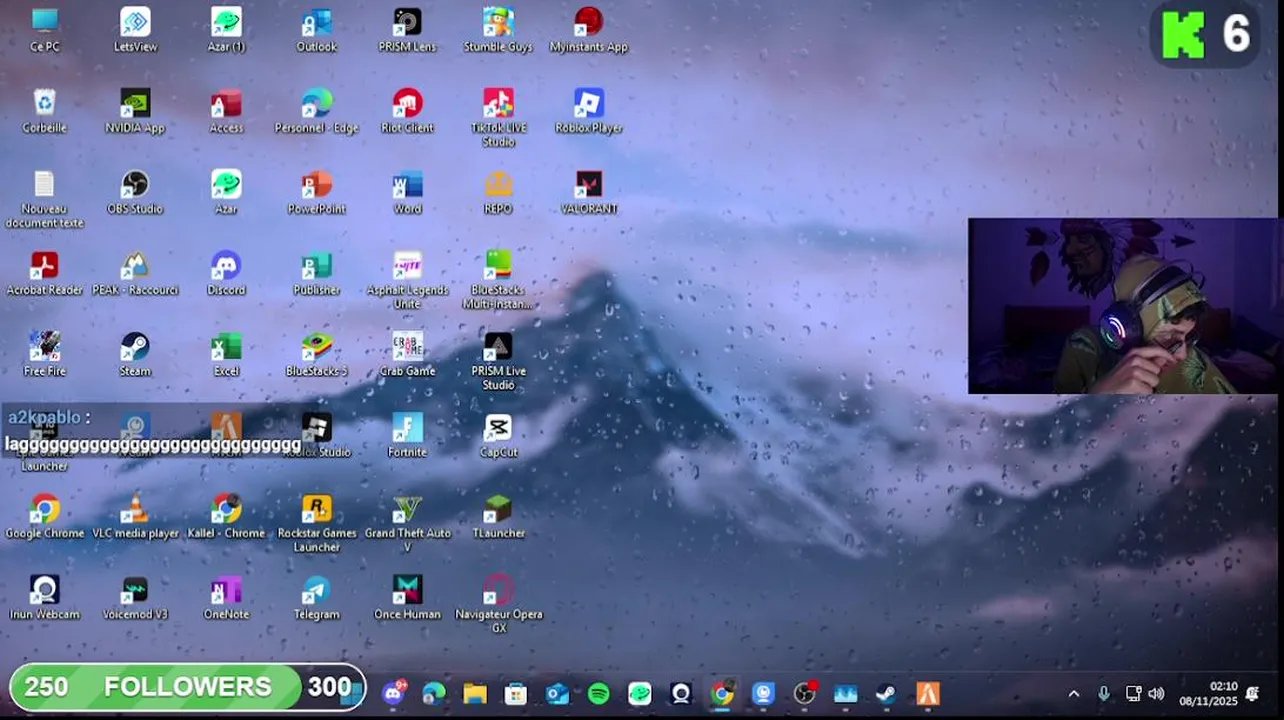This screenshot has width=1284, height=720.
Task: Open VLC media player shortcut
Action: coord(135,515)
